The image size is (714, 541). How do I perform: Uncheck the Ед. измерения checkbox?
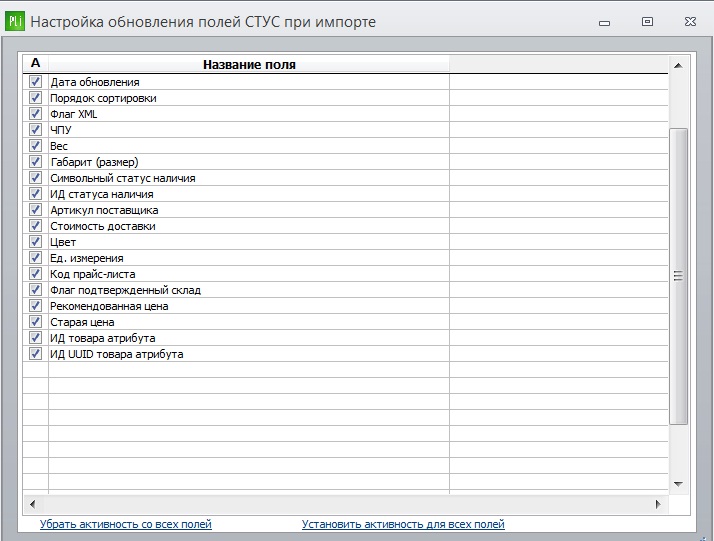click(x=35, y=258)
